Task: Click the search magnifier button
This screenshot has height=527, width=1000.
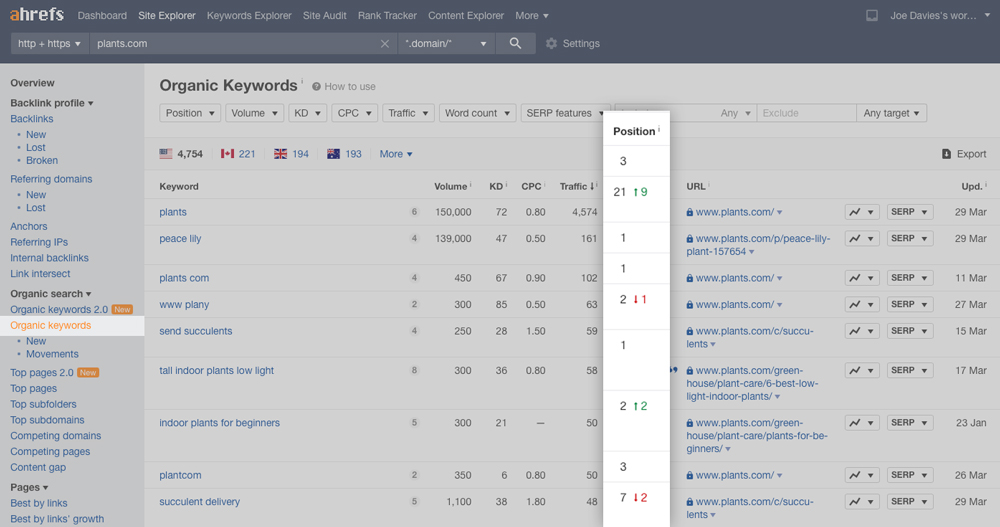Action: (x=515, y=43)
